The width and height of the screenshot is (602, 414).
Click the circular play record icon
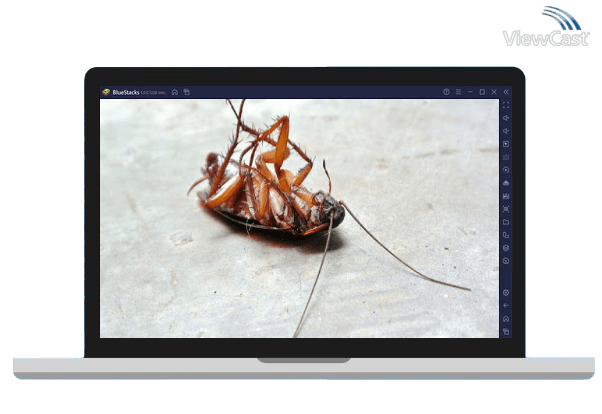pos(506,170)
